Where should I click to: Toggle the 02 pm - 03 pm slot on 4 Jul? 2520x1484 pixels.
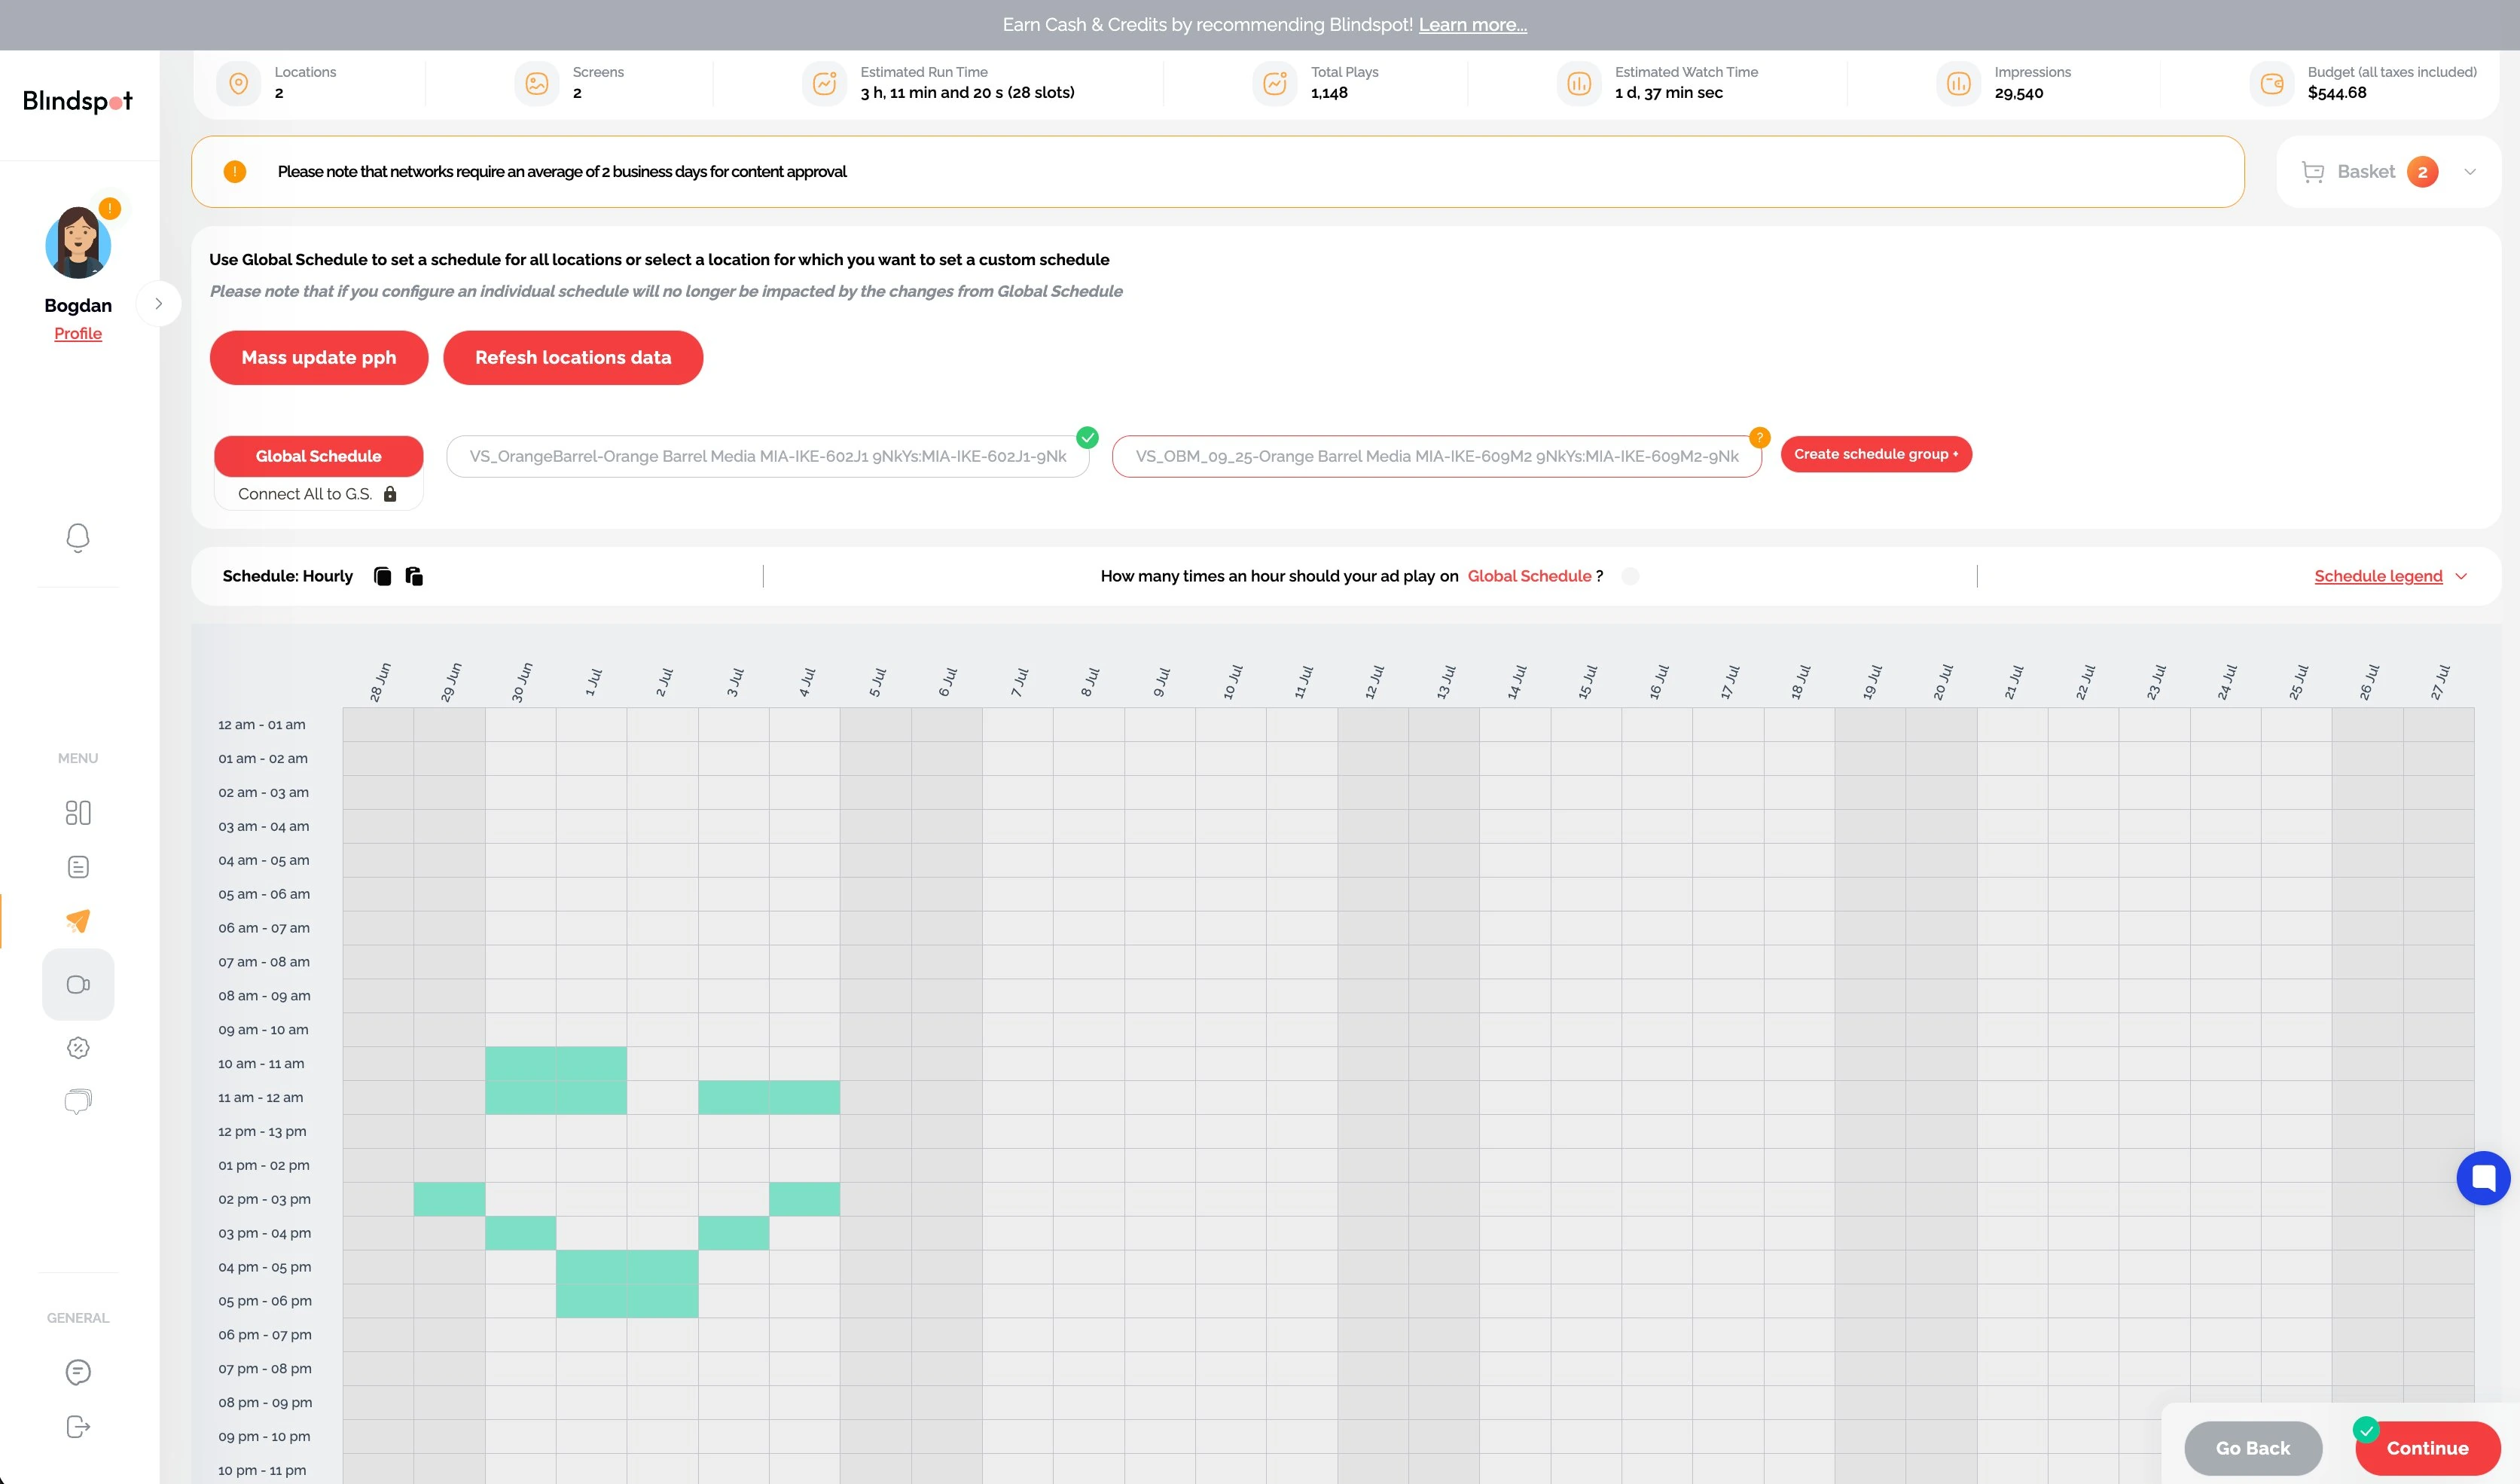click(804, 1199)
